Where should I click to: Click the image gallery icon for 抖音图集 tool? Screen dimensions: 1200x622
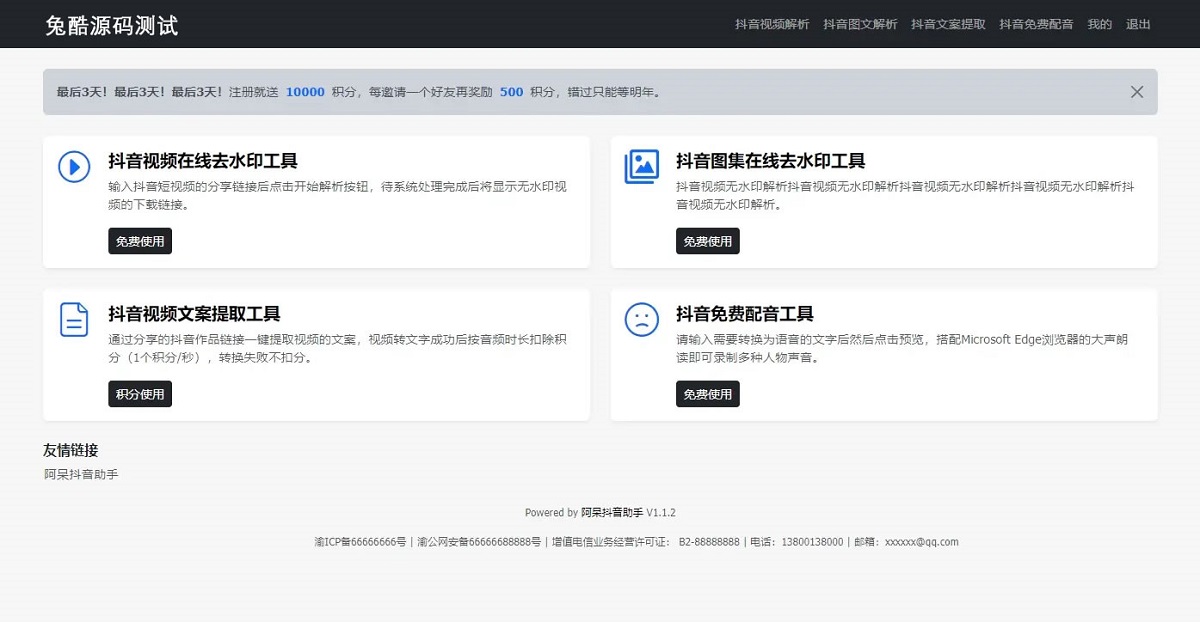tap(641, 166)
